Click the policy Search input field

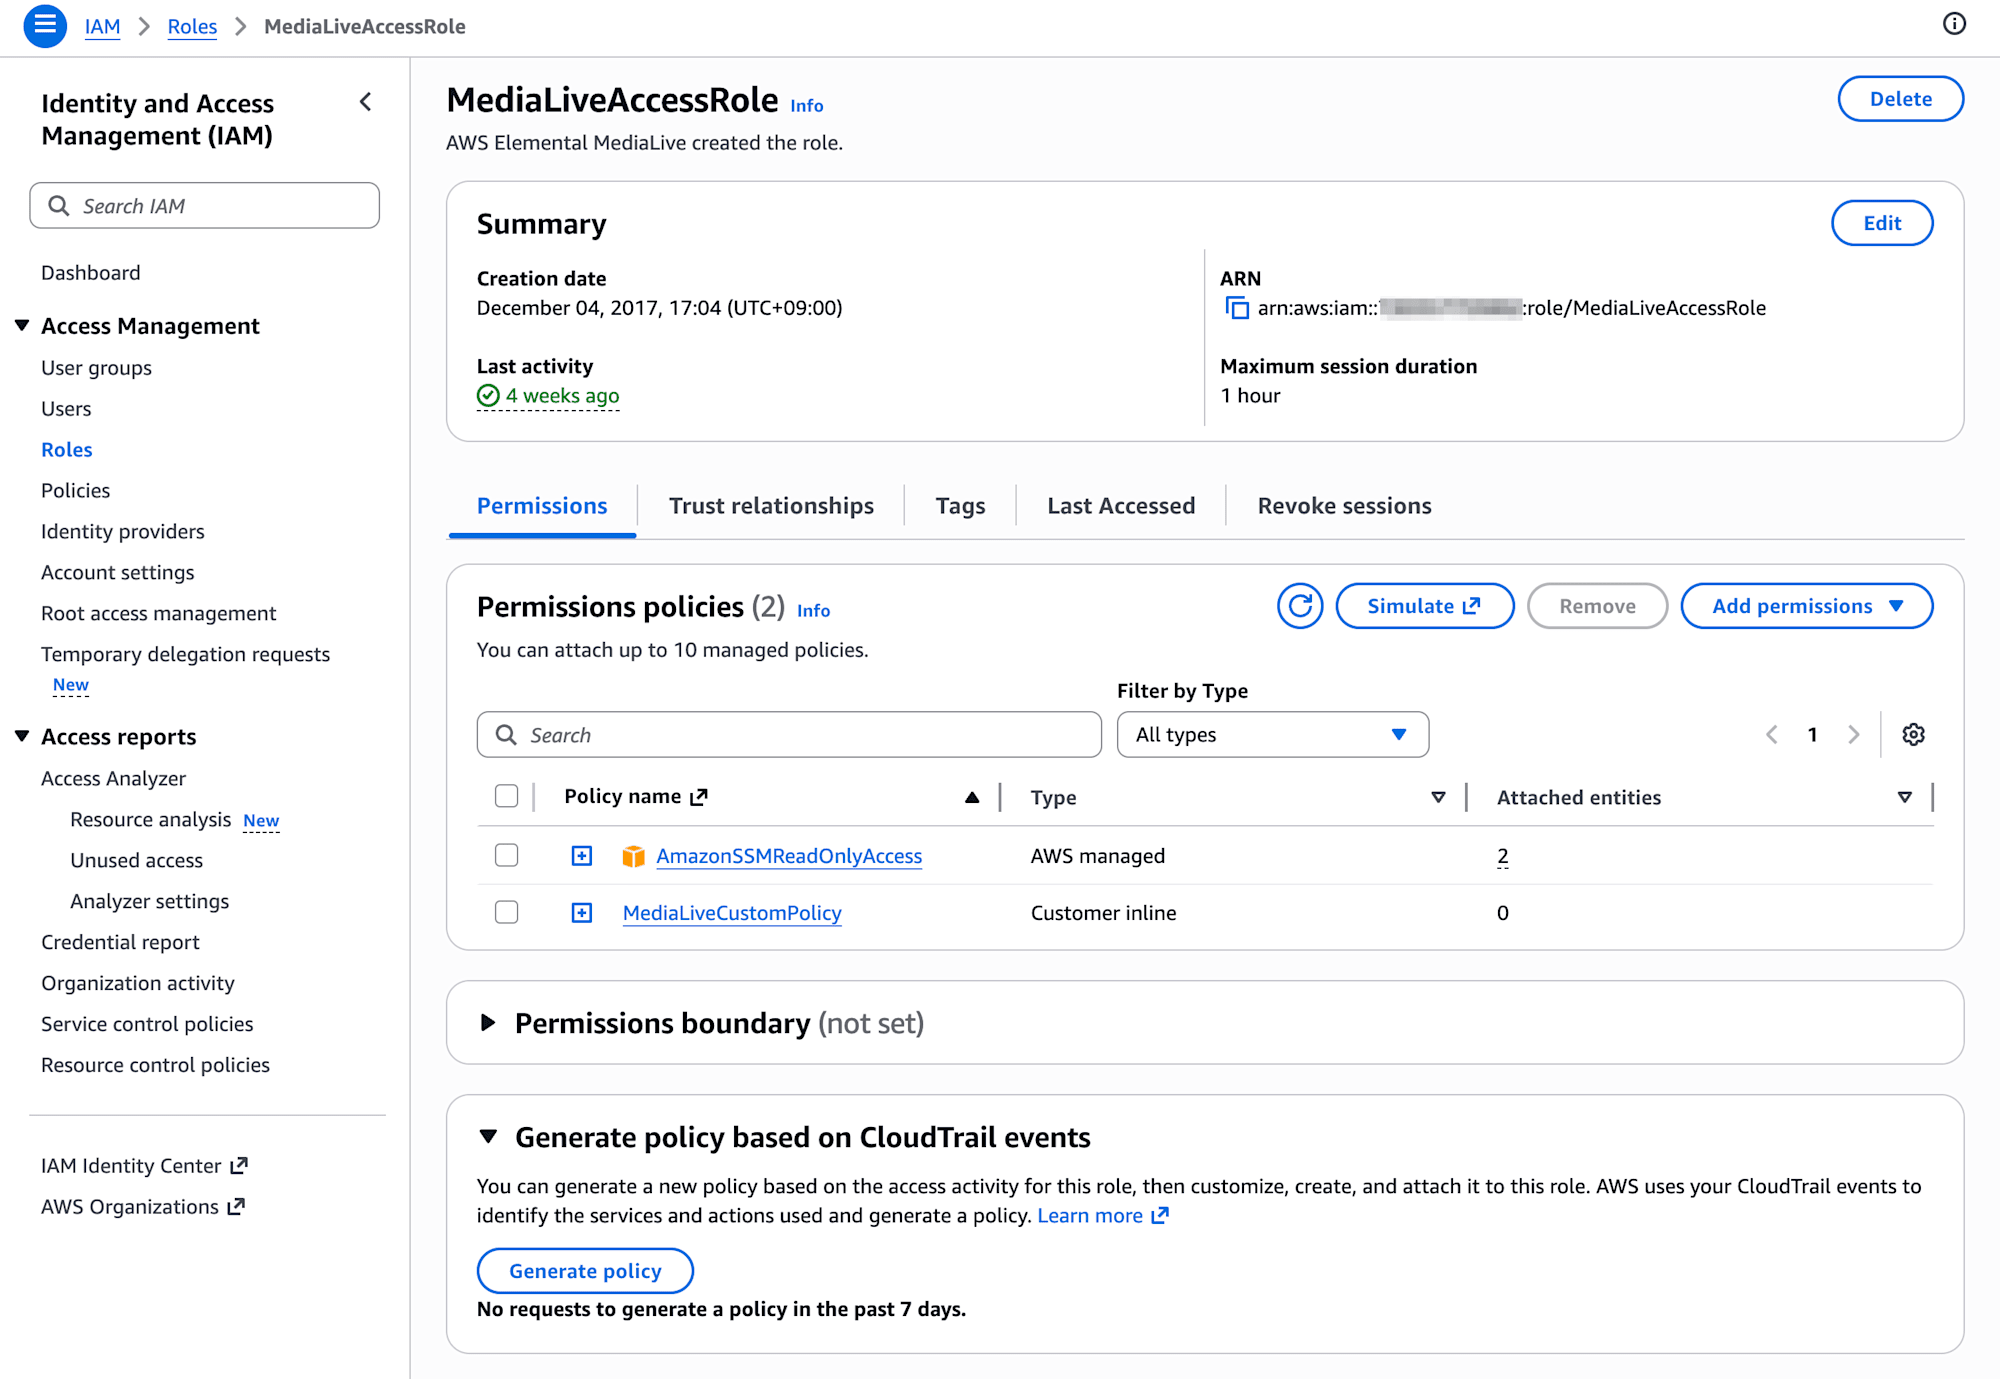(790, 735)
